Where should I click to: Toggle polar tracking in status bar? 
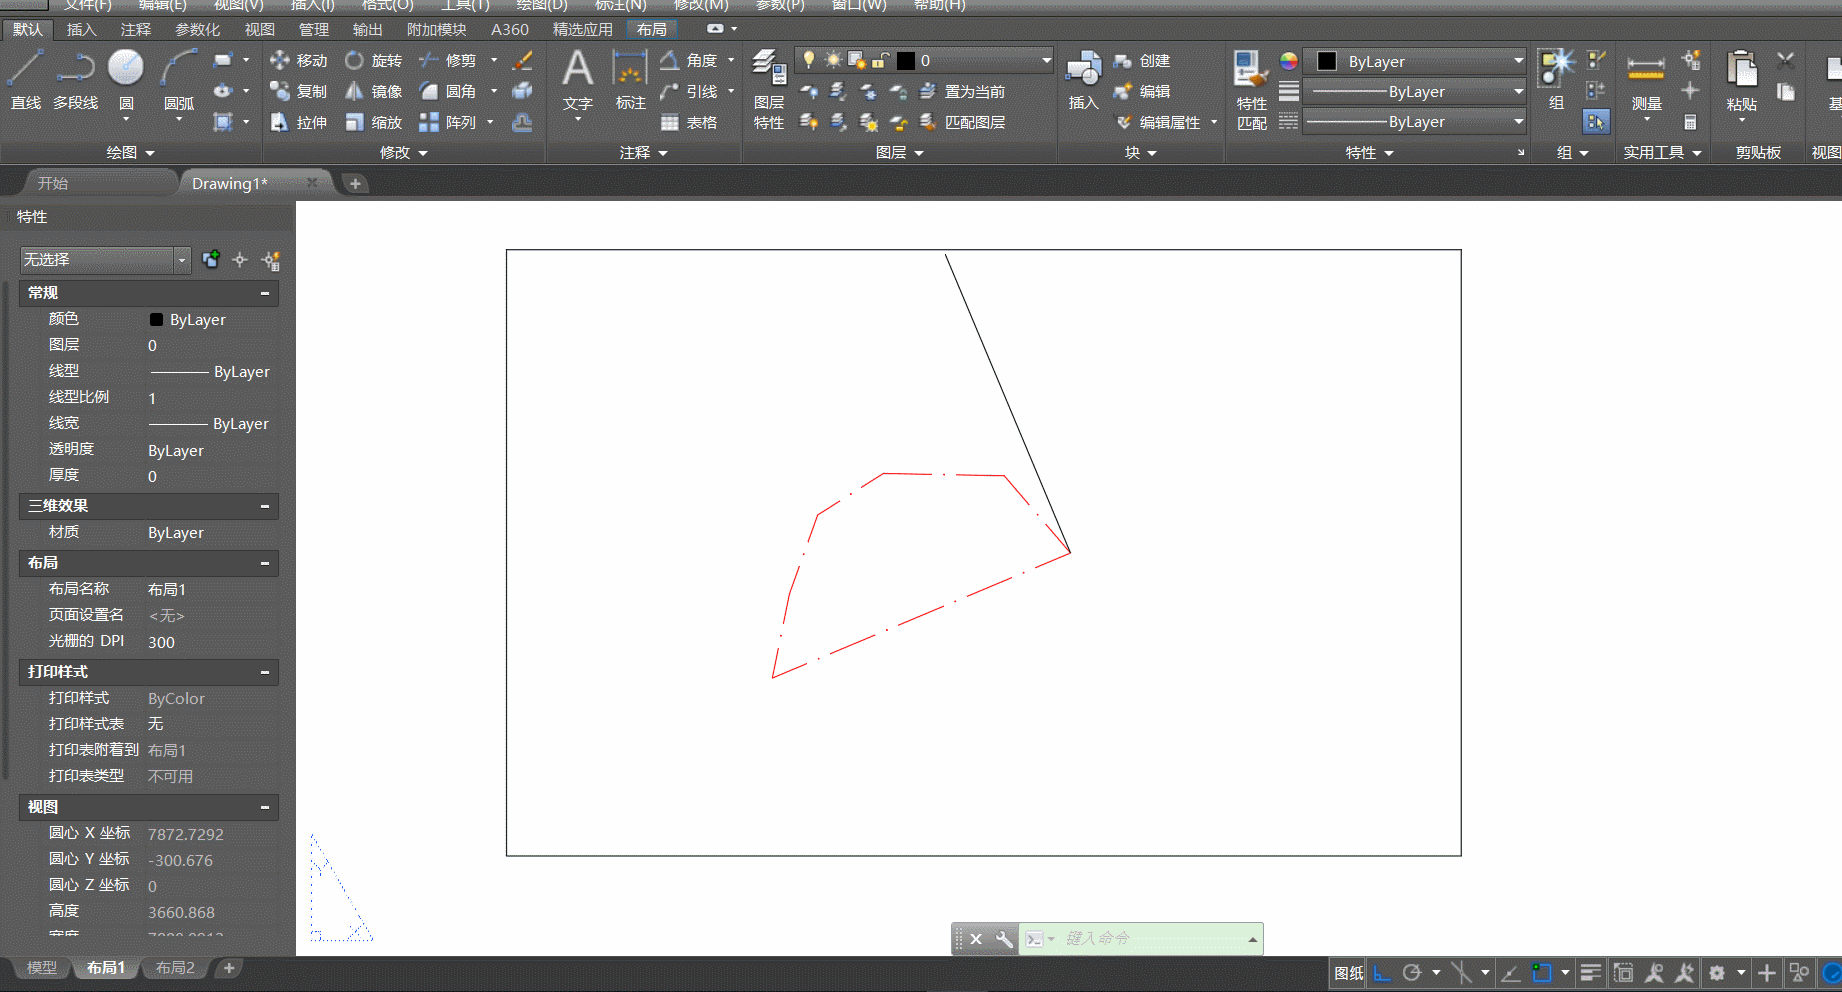tap(1412, 973)
